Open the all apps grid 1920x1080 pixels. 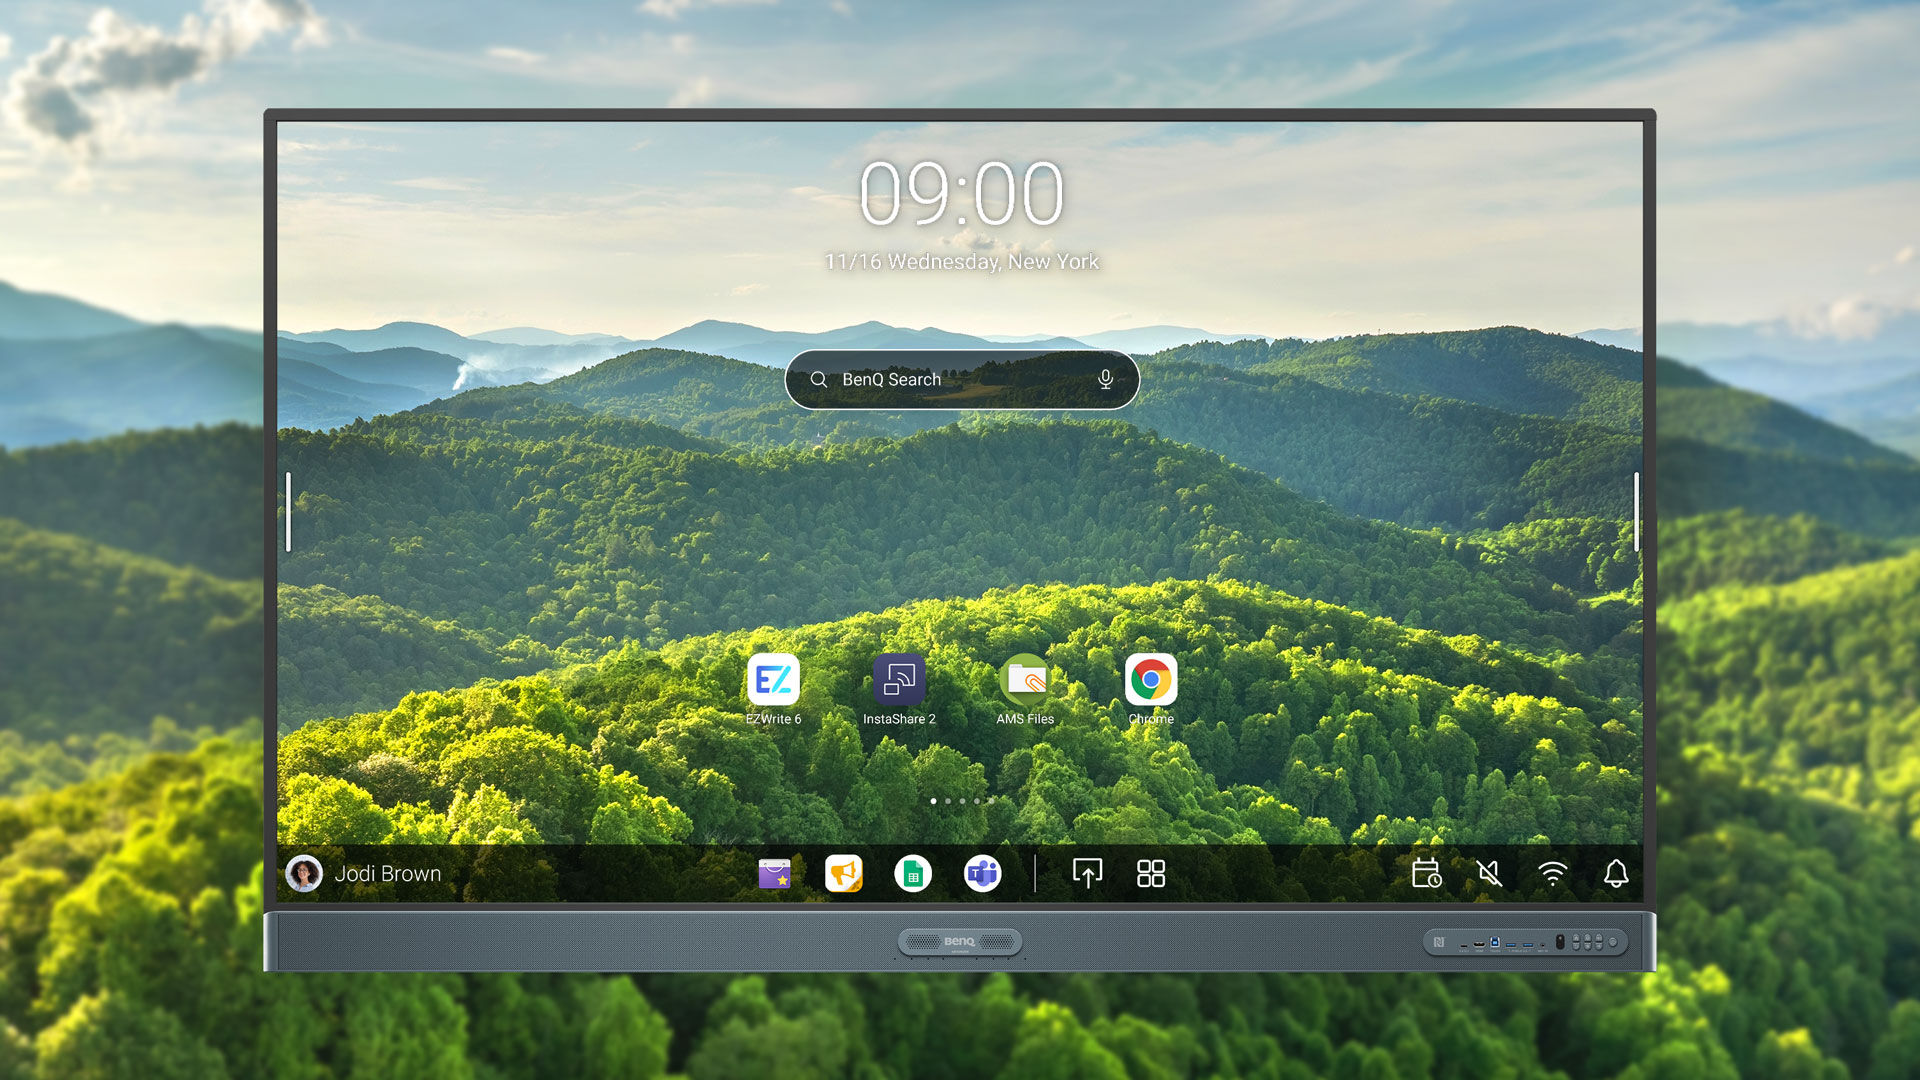[1151, 874]
